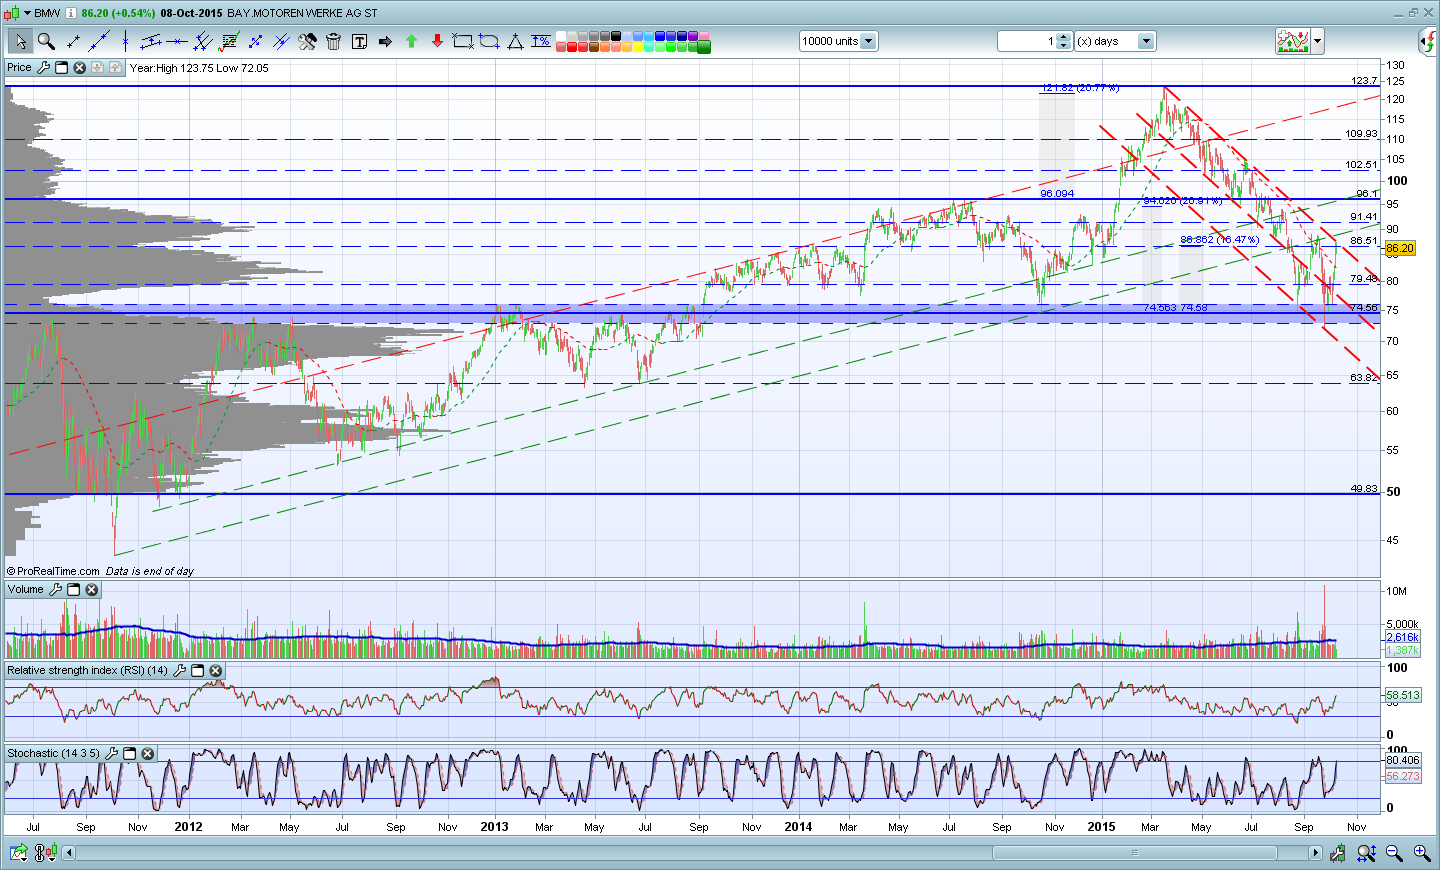Click the add indicator chart icon

pos(1292,41)
